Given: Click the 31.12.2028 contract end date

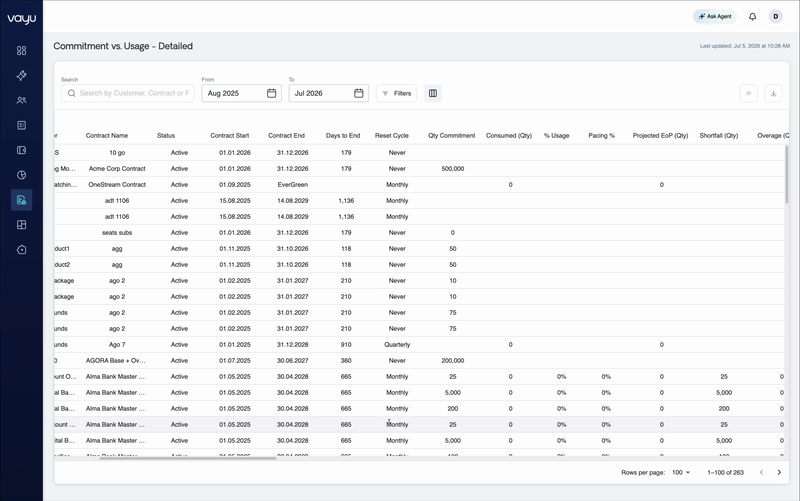Looking at the screenshot, I should tap(292, 344).
